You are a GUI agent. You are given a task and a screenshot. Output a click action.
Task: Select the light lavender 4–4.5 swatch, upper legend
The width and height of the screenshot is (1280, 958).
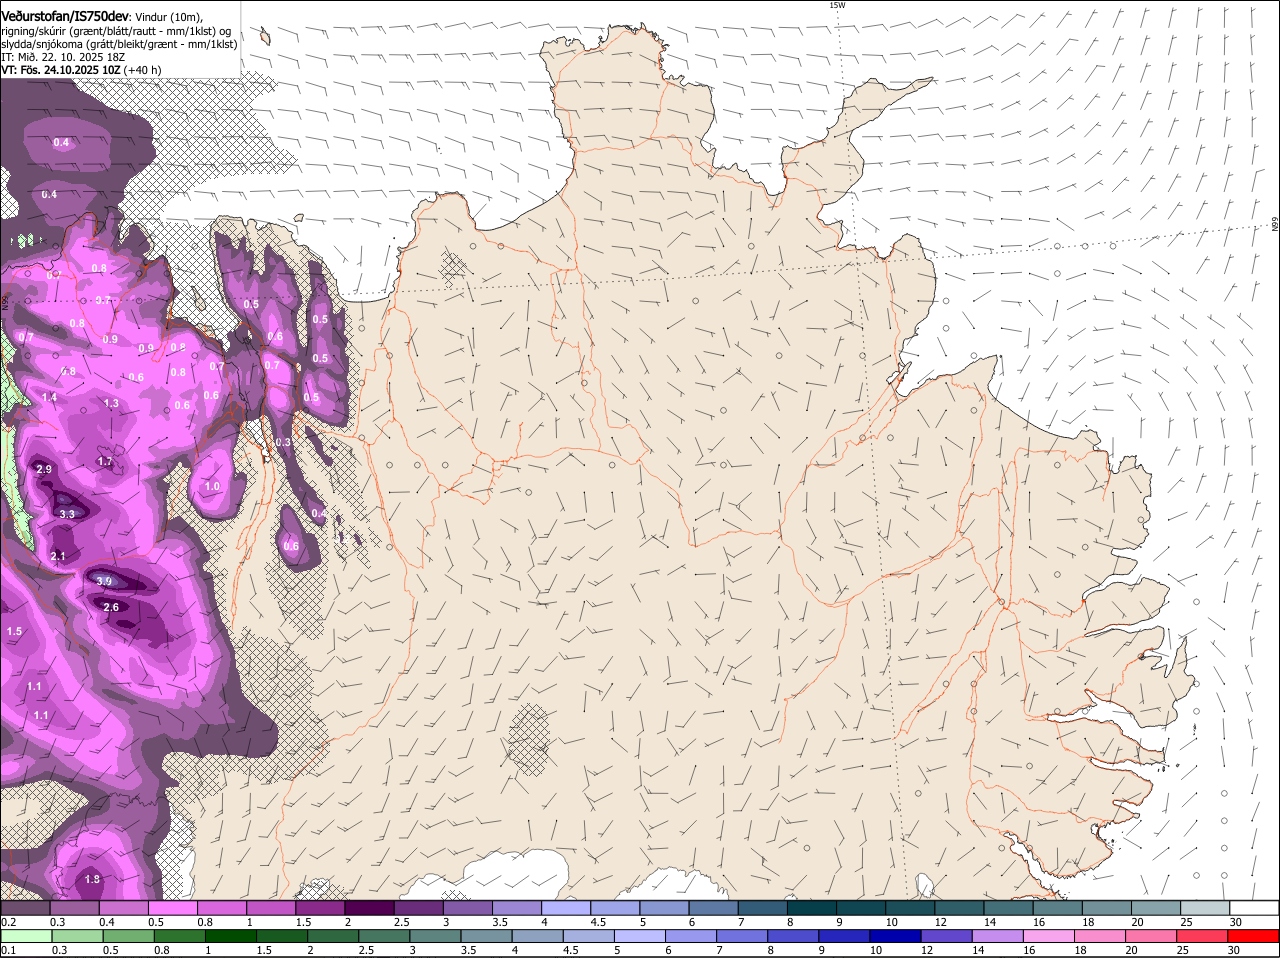(566, 908)
